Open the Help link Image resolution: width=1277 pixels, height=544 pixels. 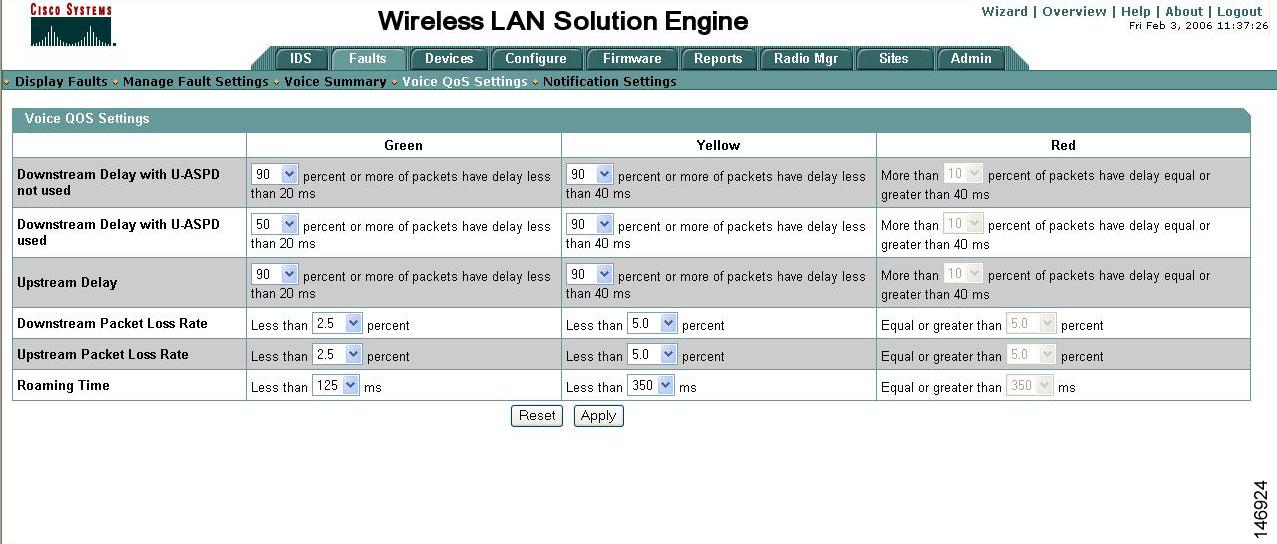[1136, 11]
